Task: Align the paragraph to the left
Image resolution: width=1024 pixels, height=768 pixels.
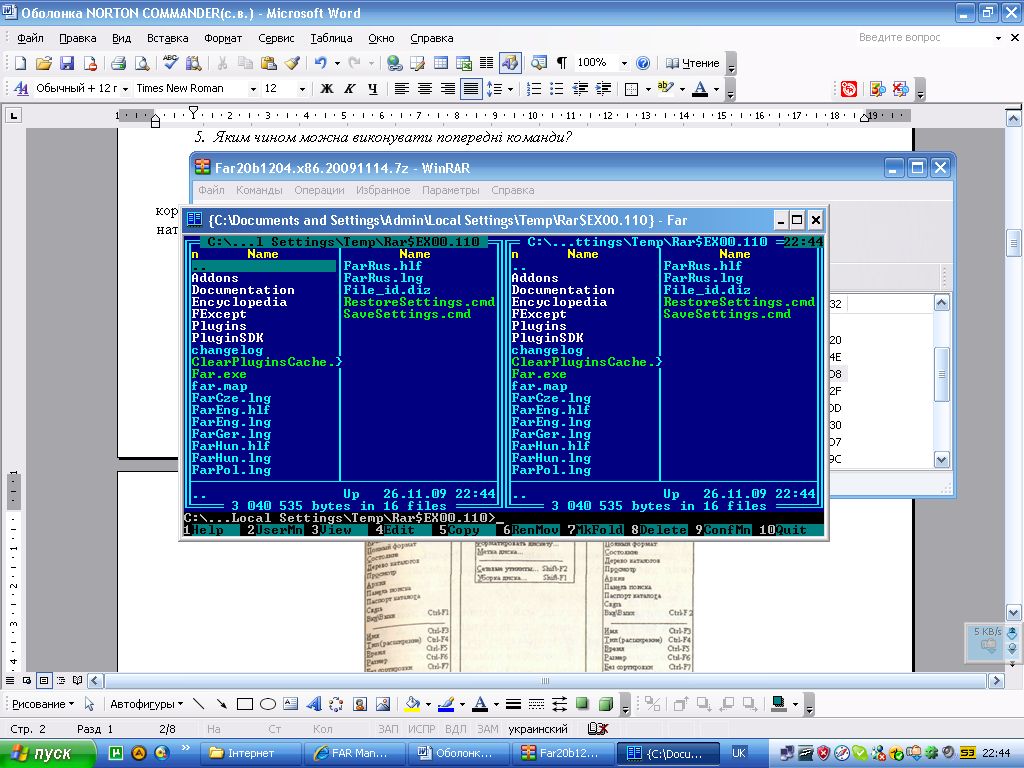Action: coord(402,88)
